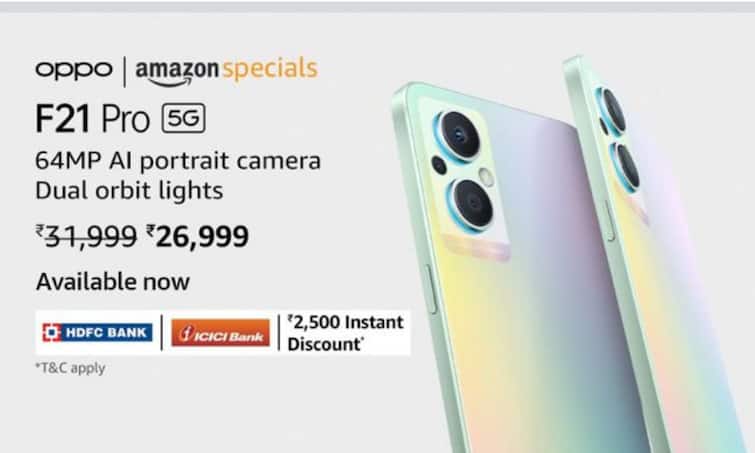Click the round LED flash on phone
The height and width of the screenshot is (453, 755).
486,178
